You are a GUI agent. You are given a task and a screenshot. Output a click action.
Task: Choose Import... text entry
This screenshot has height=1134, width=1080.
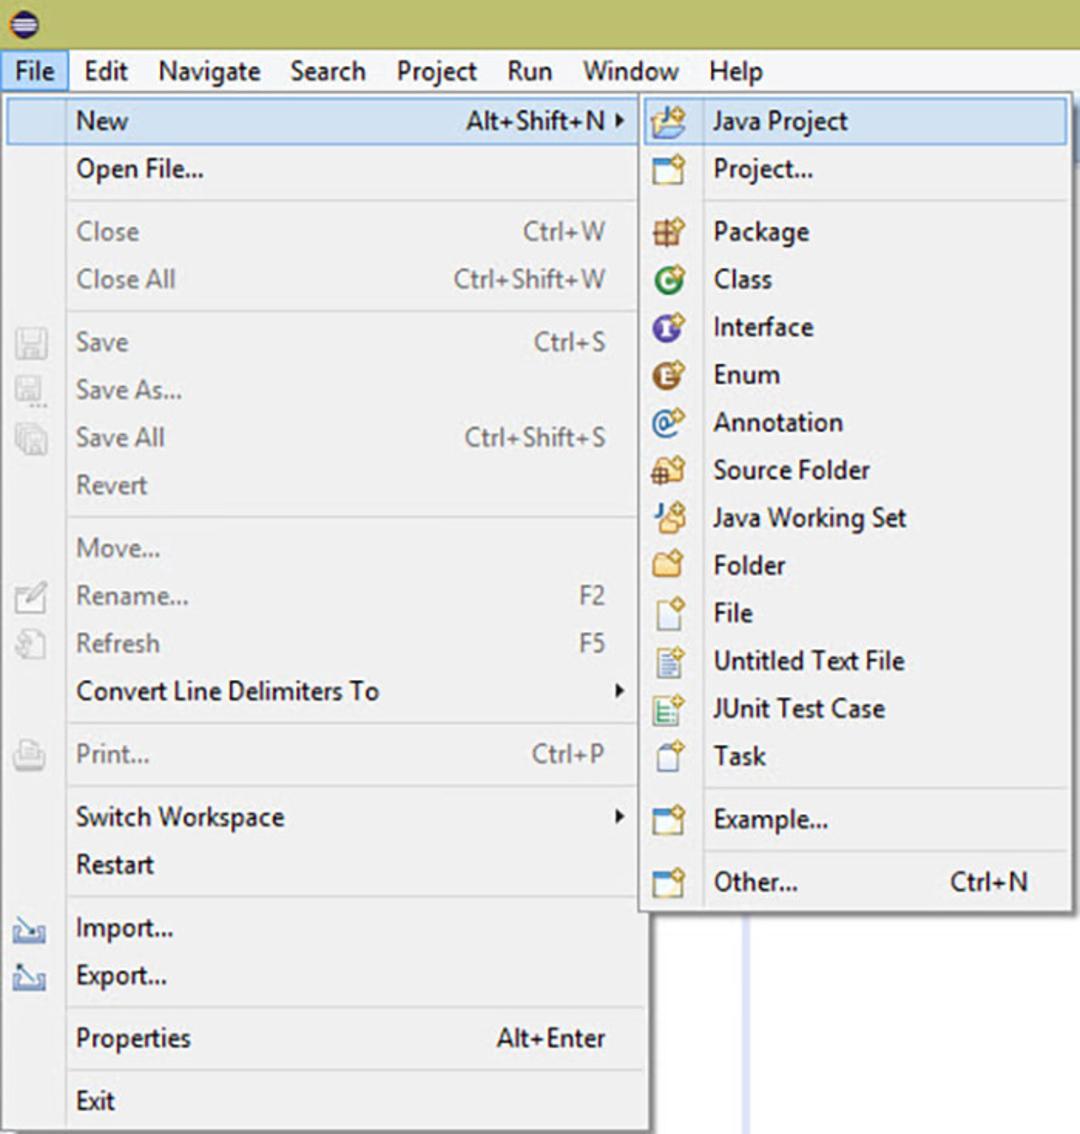tap(124, 929)
